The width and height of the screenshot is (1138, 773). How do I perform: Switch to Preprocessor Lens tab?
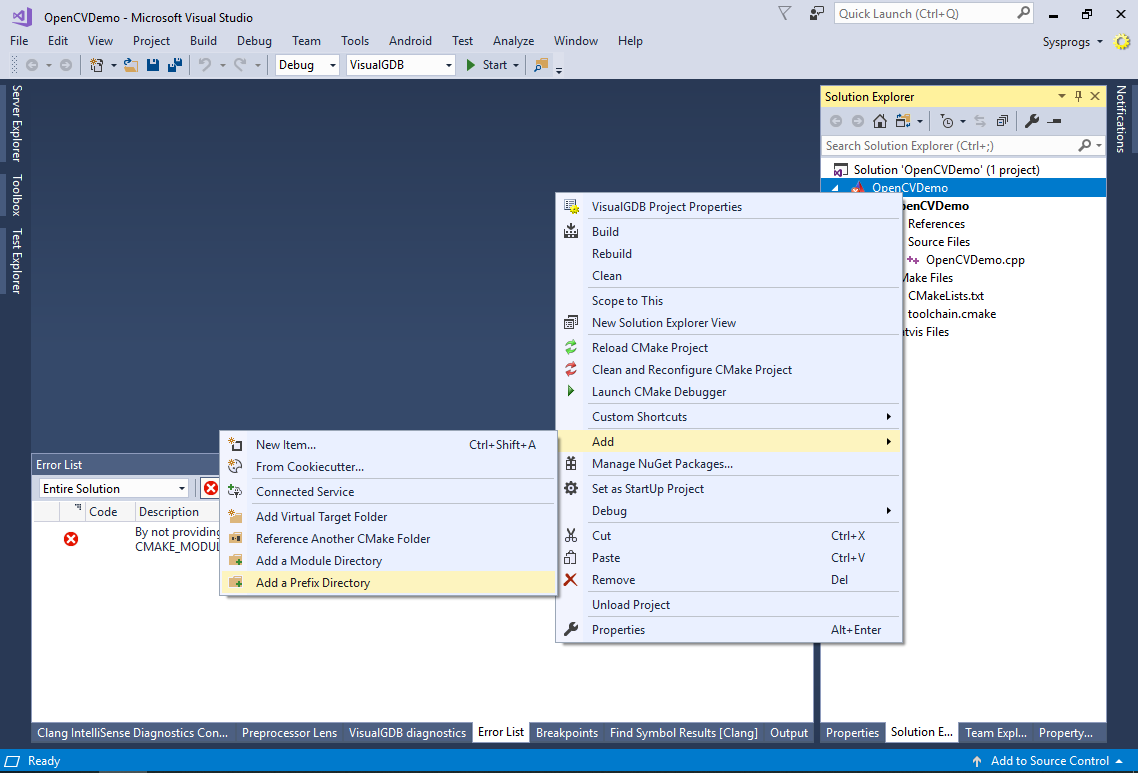(x=290, y=732)
